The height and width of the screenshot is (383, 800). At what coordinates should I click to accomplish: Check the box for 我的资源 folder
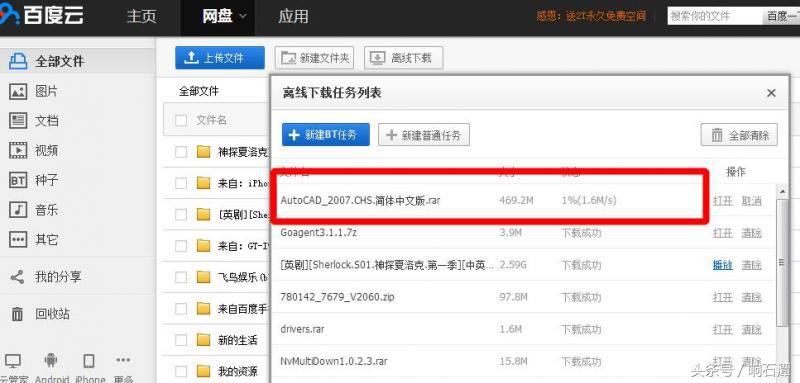pos(181,371)
